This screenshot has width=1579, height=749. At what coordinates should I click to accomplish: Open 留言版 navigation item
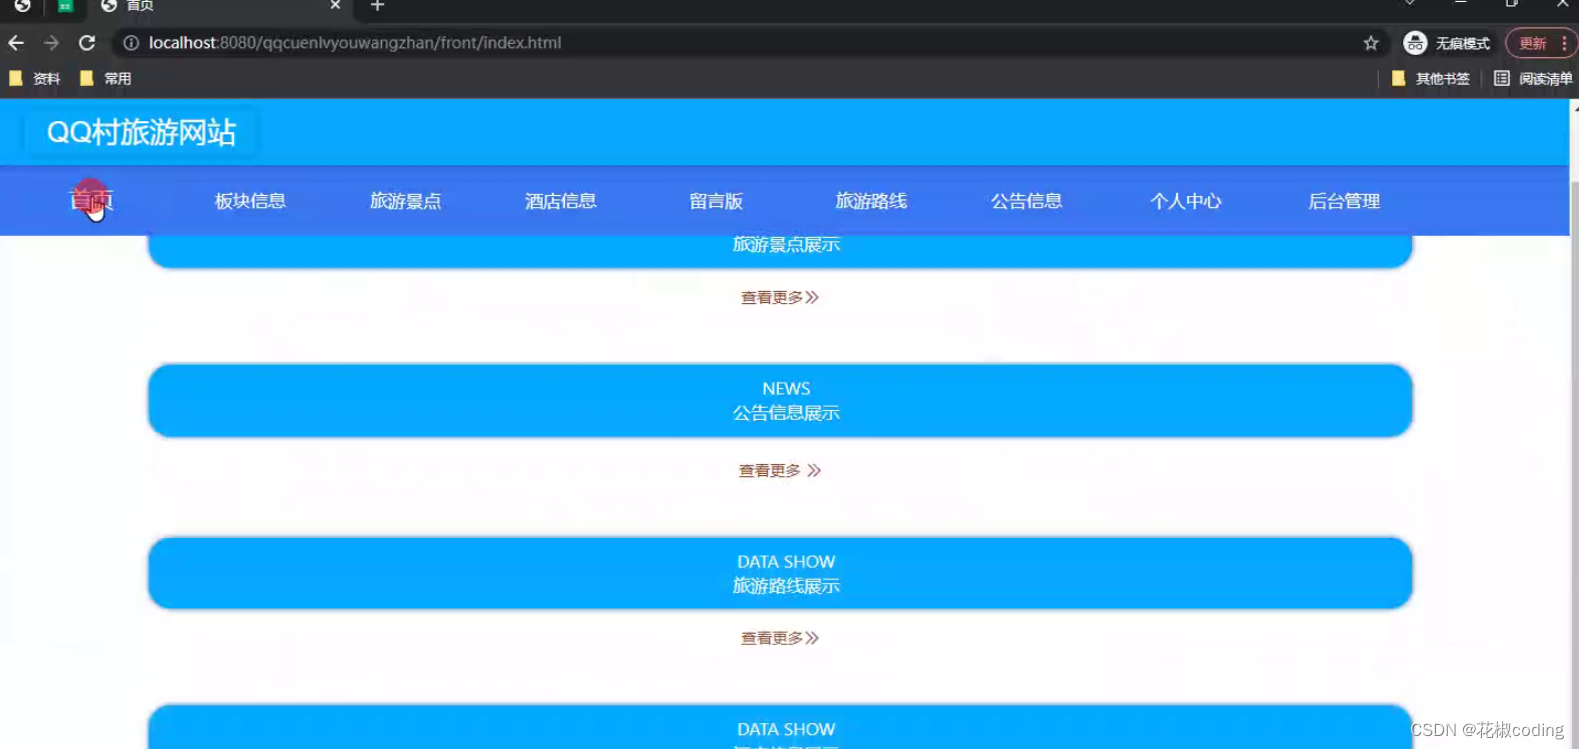pos(716,201)
